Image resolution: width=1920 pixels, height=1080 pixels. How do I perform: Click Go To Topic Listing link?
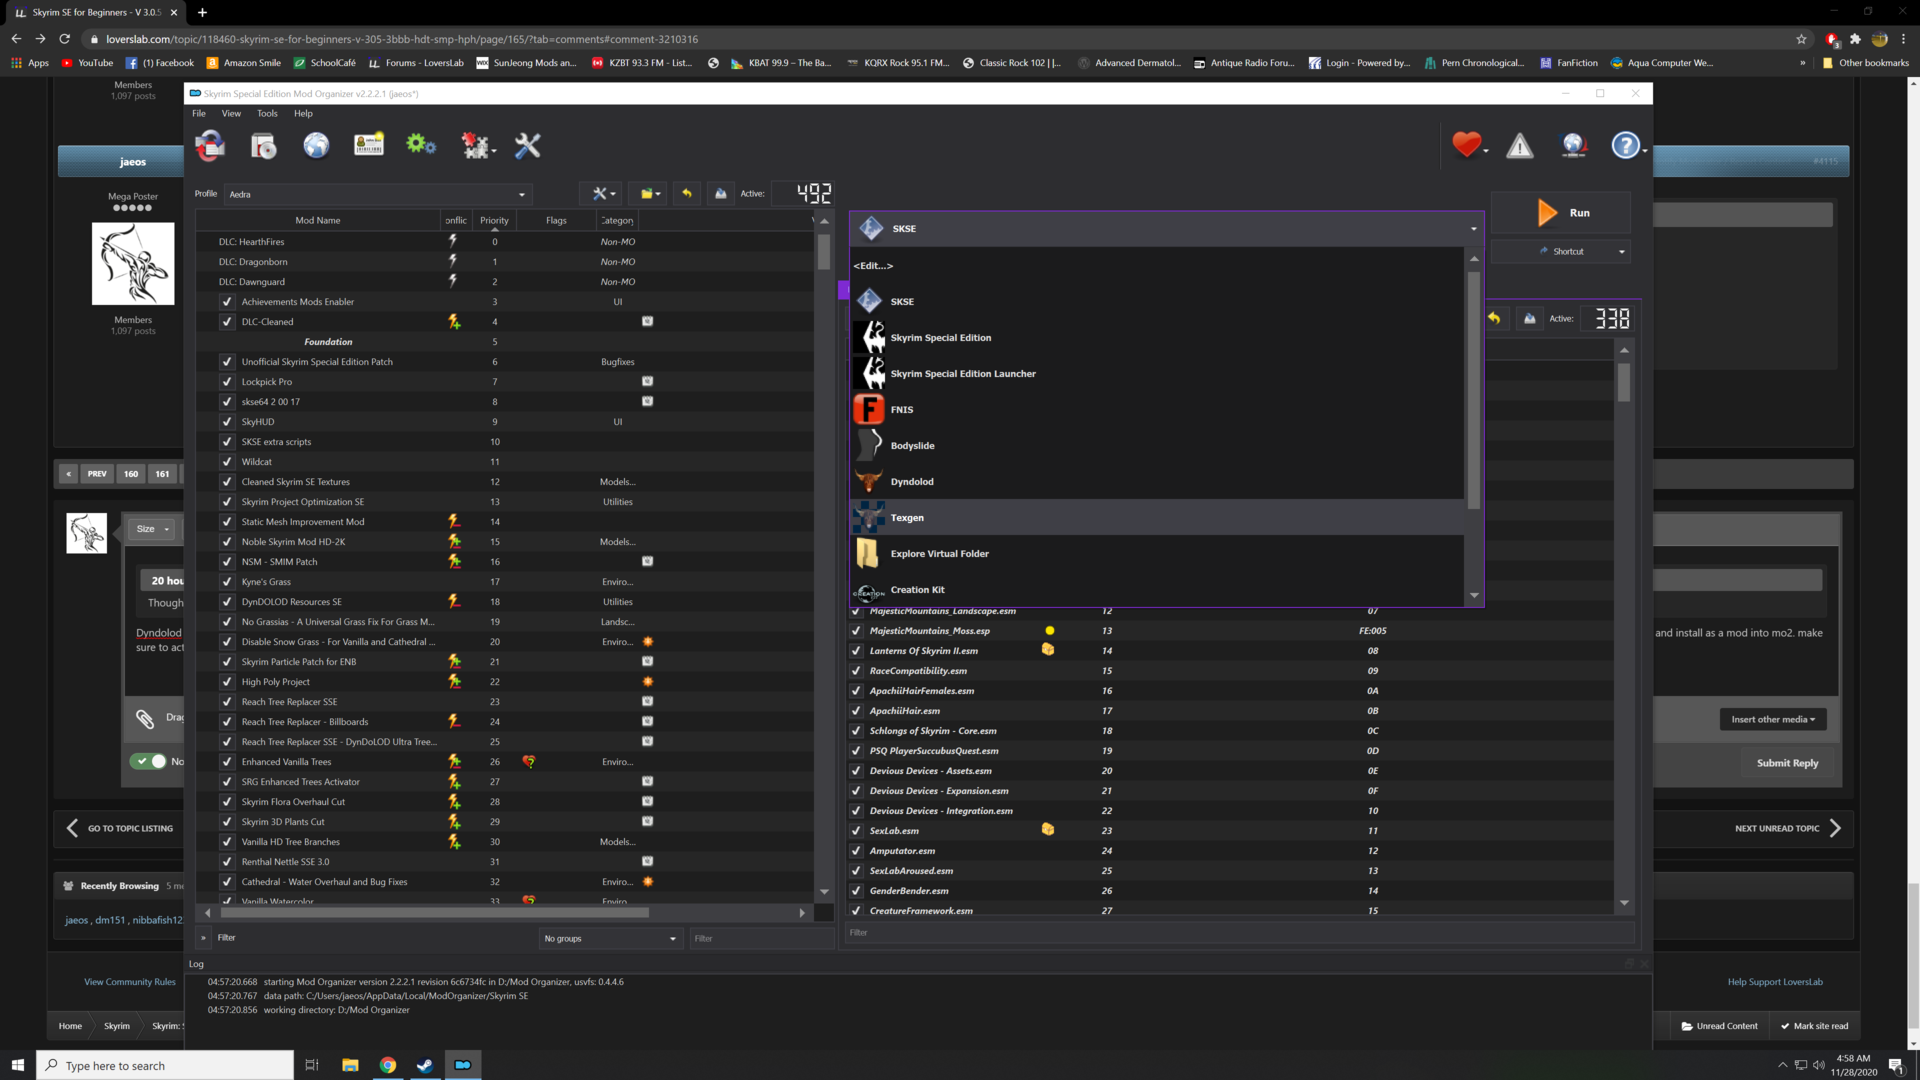(x=119, y=828)
